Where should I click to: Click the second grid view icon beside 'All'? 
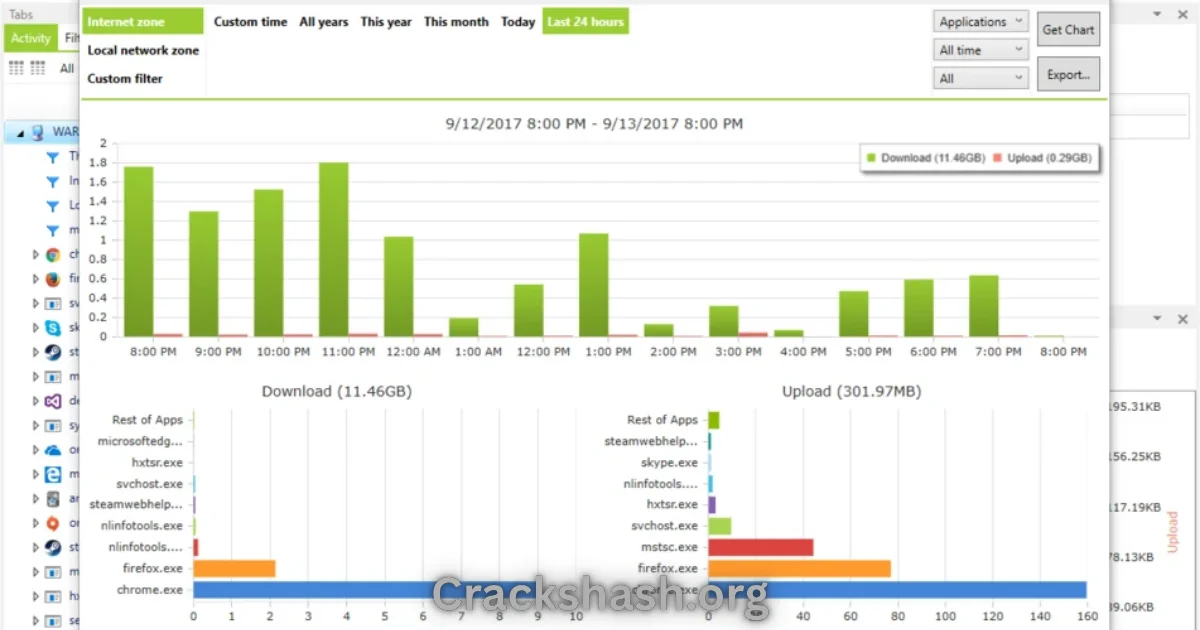click(38, 68)
